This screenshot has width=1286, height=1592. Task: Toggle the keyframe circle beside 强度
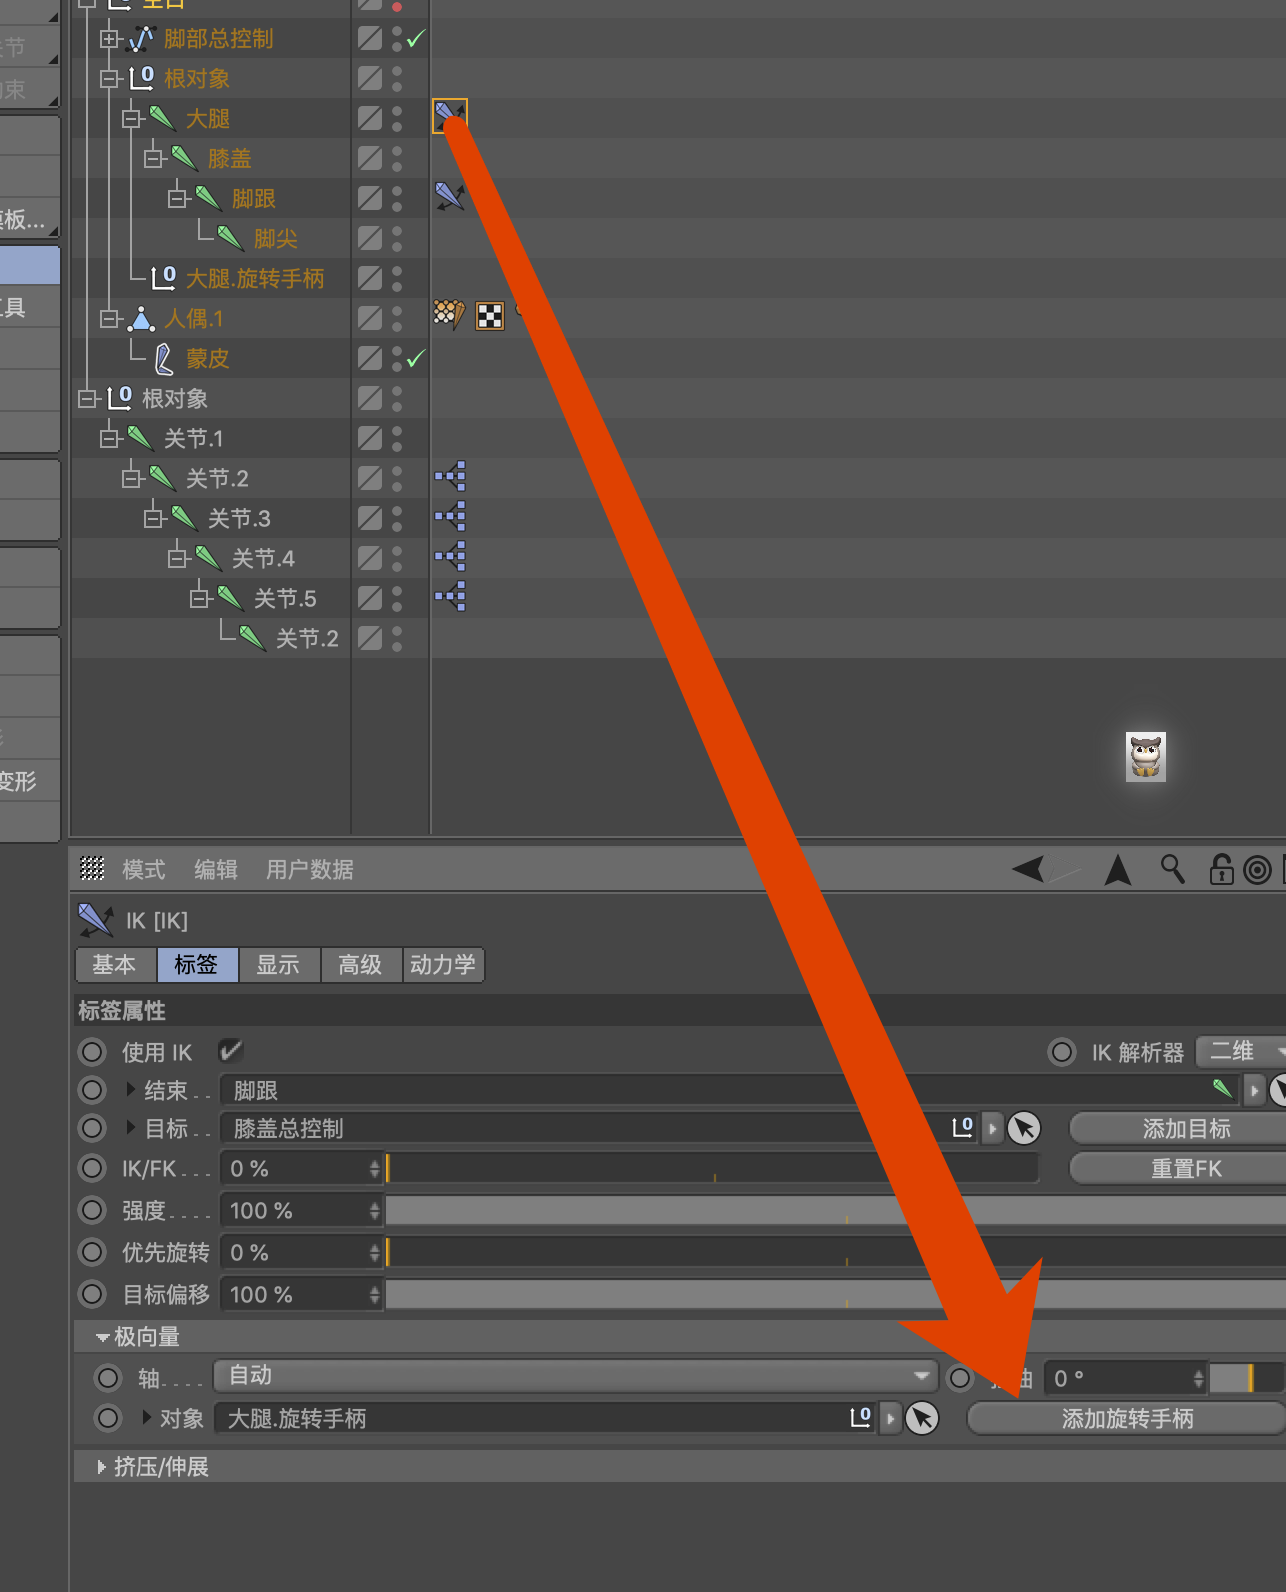(x=92, y=1210)
